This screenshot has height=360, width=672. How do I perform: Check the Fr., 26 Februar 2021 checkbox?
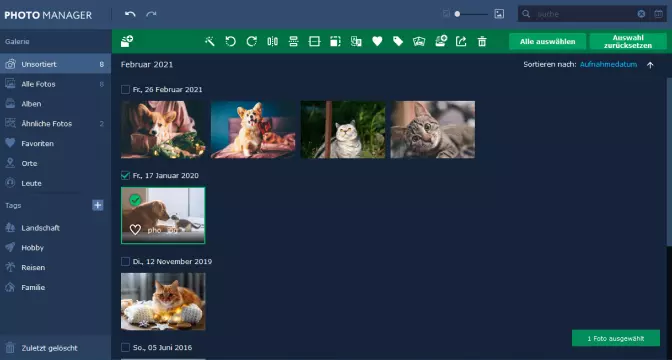point(125,90)
